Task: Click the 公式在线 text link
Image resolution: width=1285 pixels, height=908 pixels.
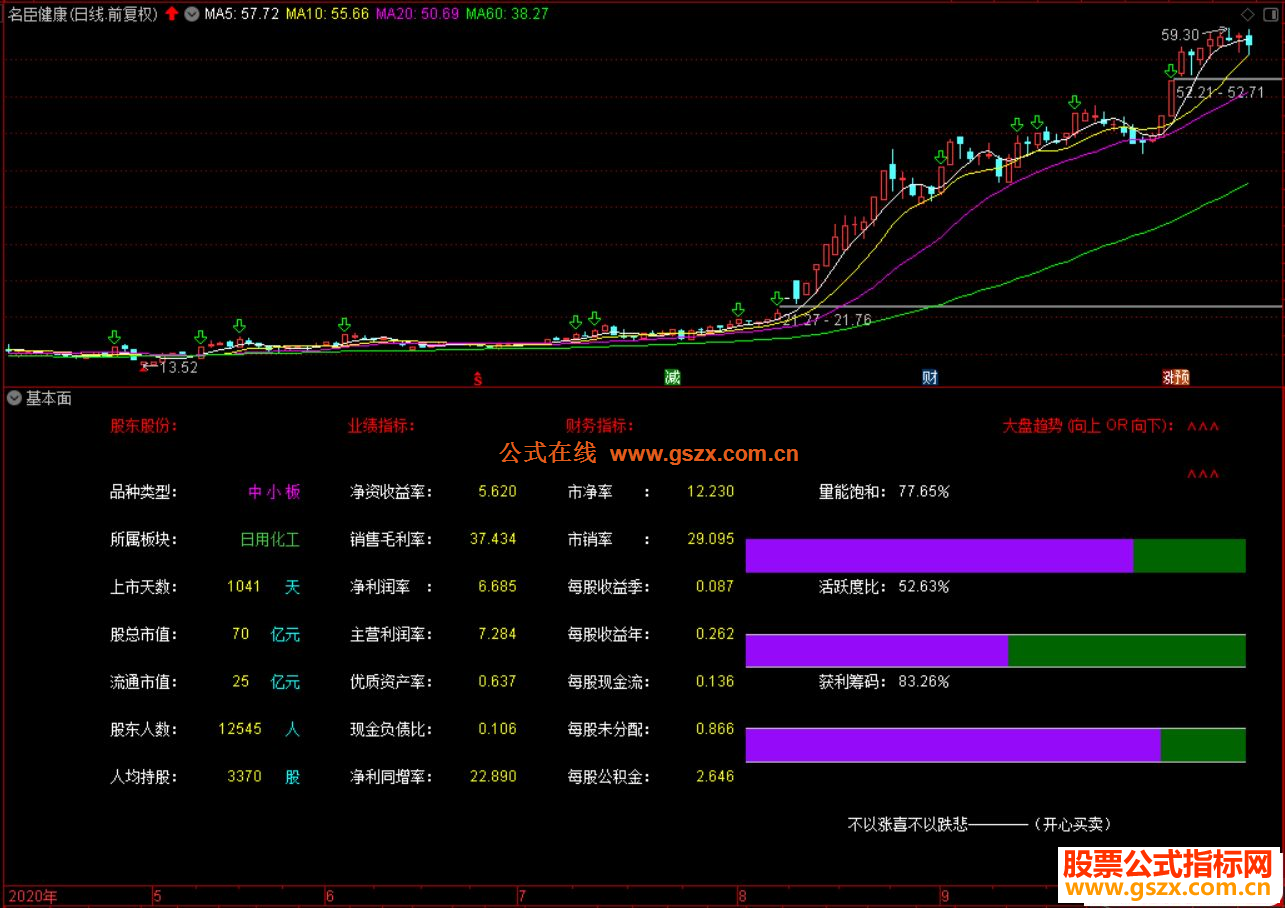Action: coord(548,454)
